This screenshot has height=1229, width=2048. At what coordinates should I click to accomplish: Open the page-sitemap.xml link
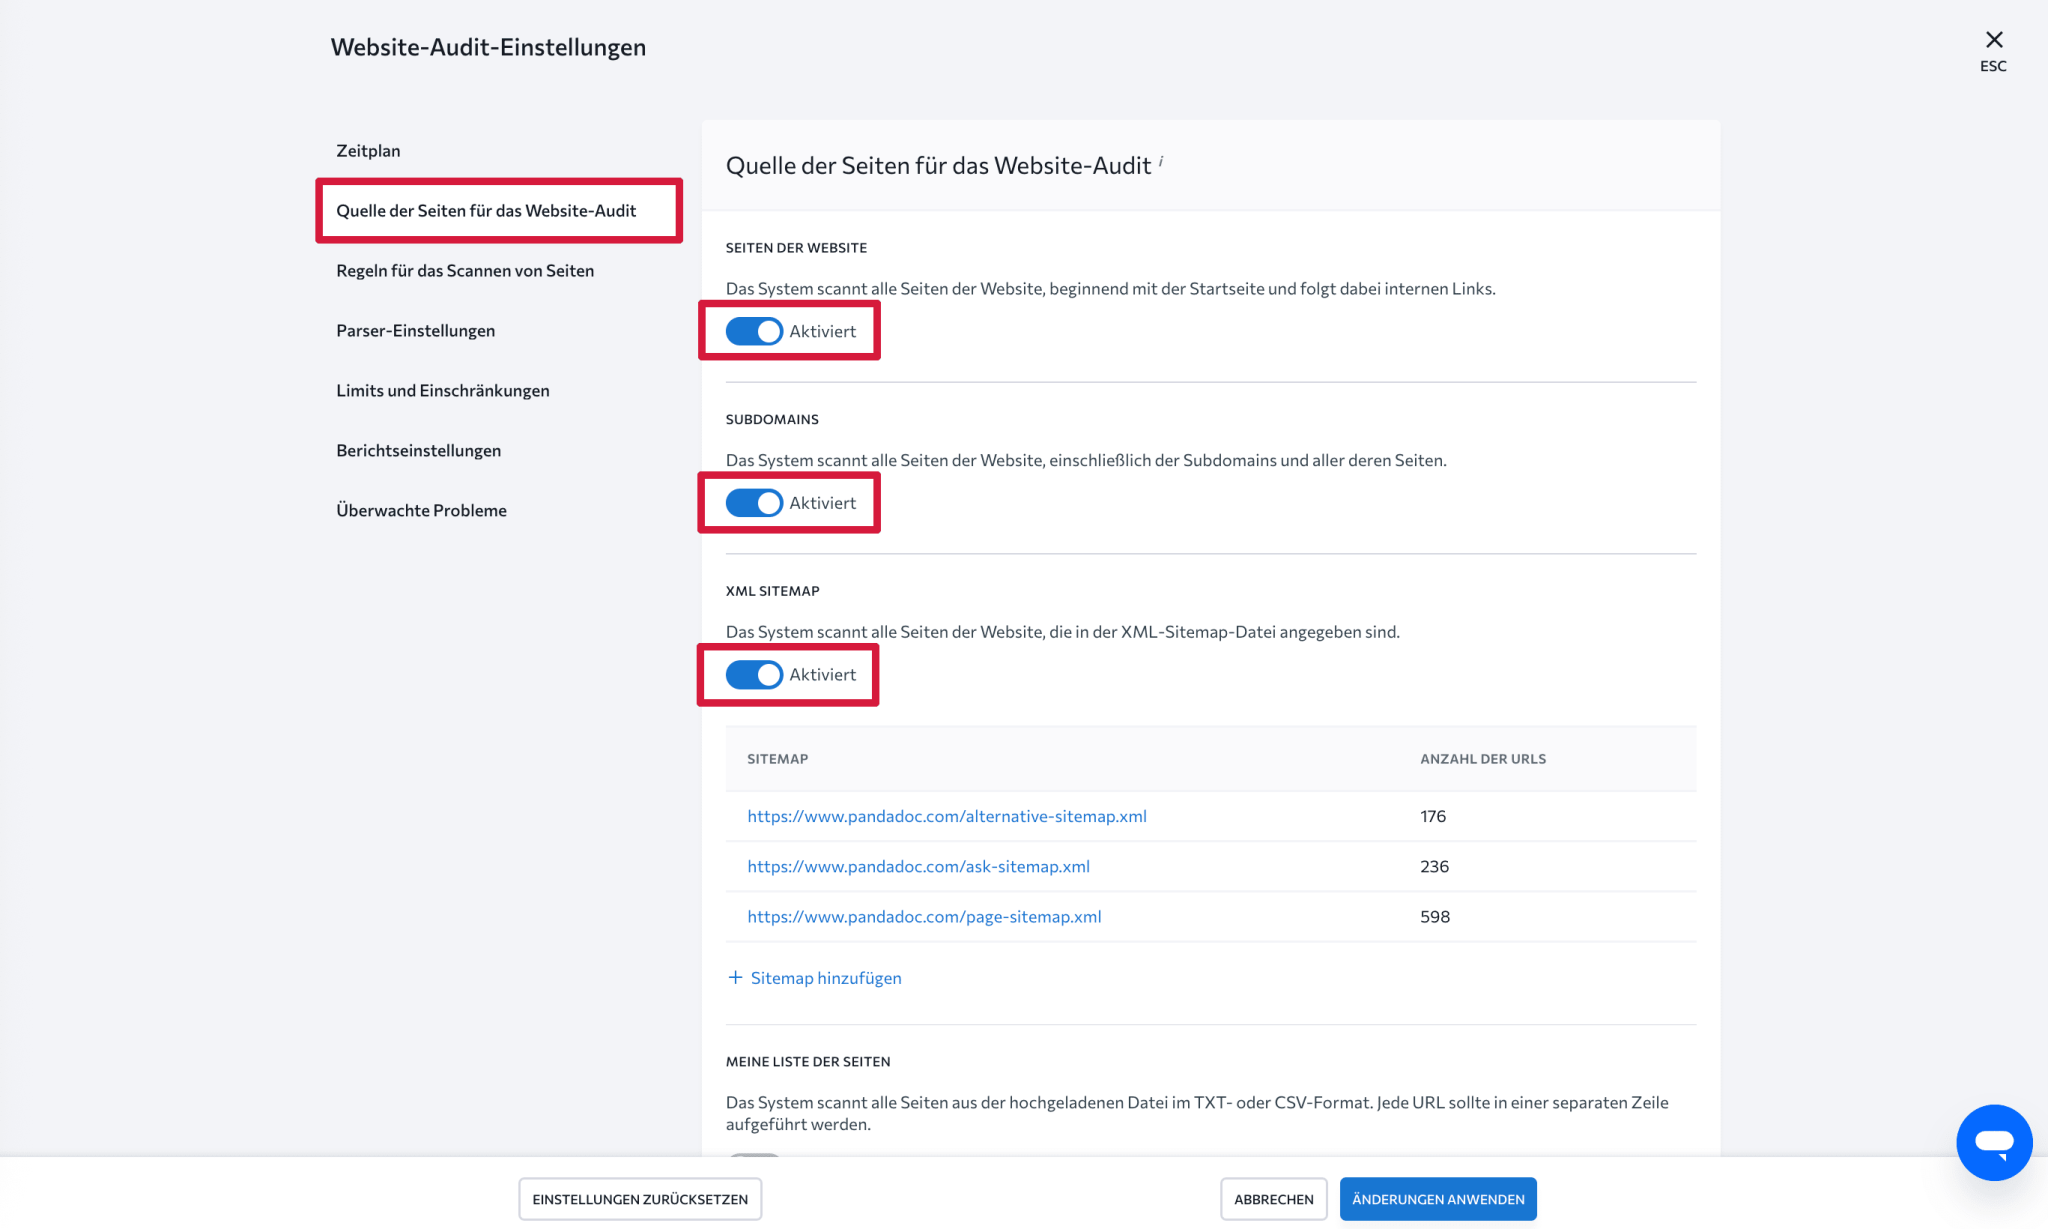coord(924,916)
